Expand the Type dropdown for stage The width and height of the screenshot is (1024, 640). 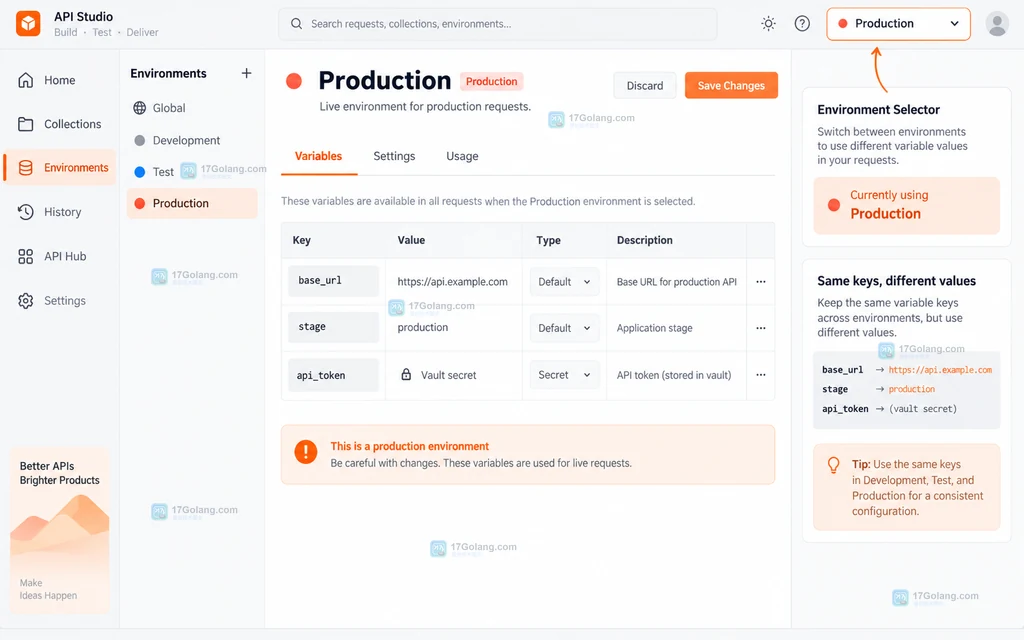coord(564,328)
